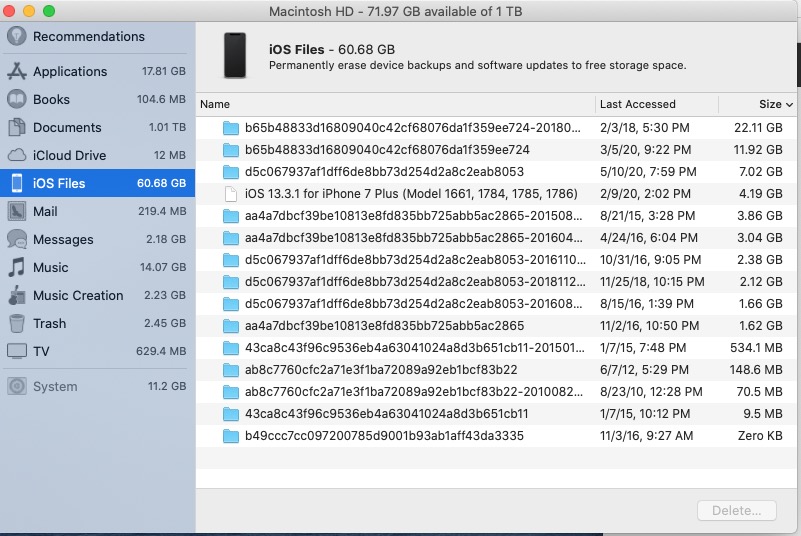Click the iOS Files phone icon in sidebar
Screen dimensions: 801x536
(16, 183)
